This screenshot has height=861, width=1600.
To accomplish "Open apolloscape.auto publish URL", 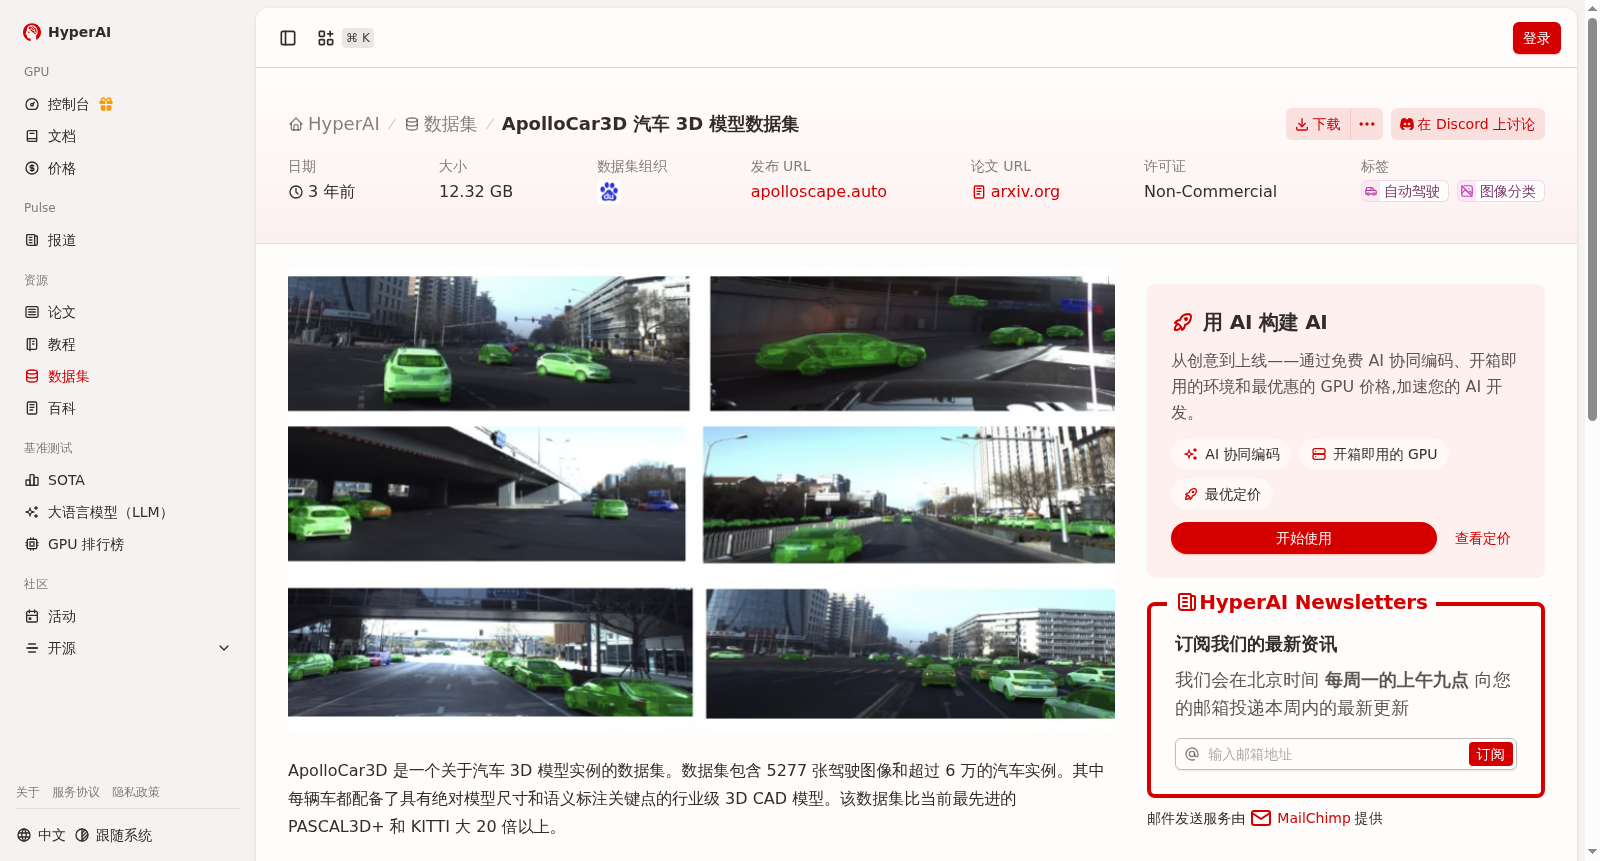I will [x=819, y=191].
